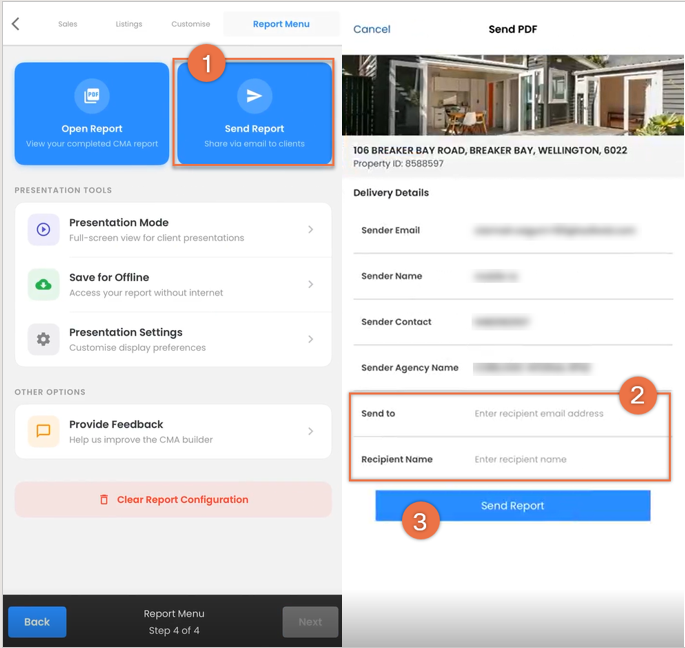Open the Customise tab

tap(190, 24)
